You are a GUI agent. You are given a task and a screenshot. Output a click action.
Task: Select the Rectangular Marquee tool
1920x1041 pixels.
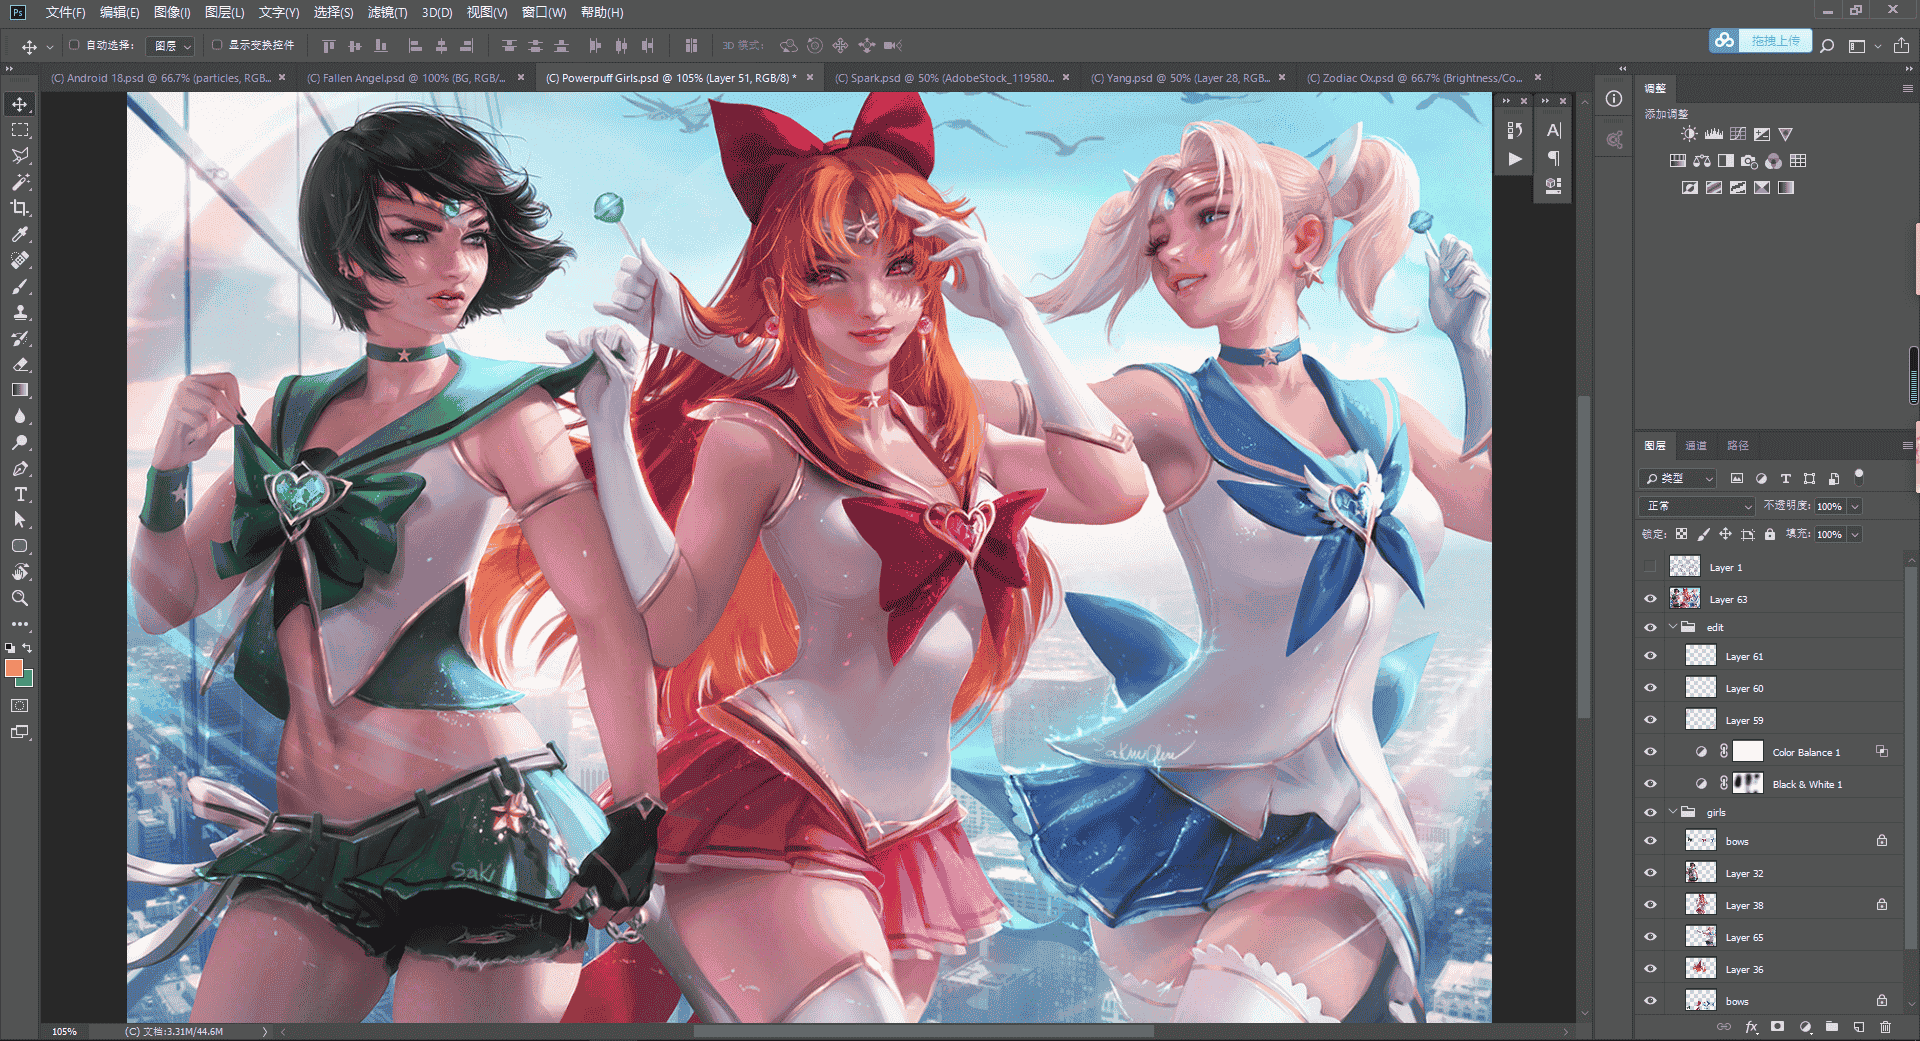pyautogui.click(x=20, y=130)
